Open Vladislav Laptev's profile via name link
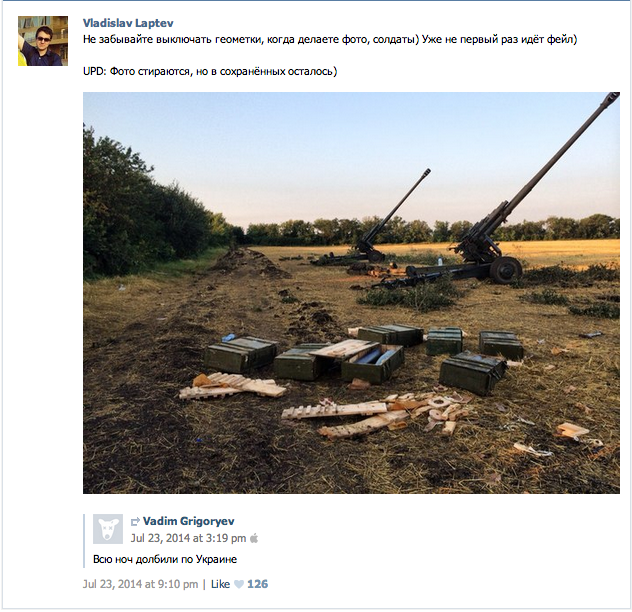The width and height of the screenshot is (632, 612). (x=128, y=23)
